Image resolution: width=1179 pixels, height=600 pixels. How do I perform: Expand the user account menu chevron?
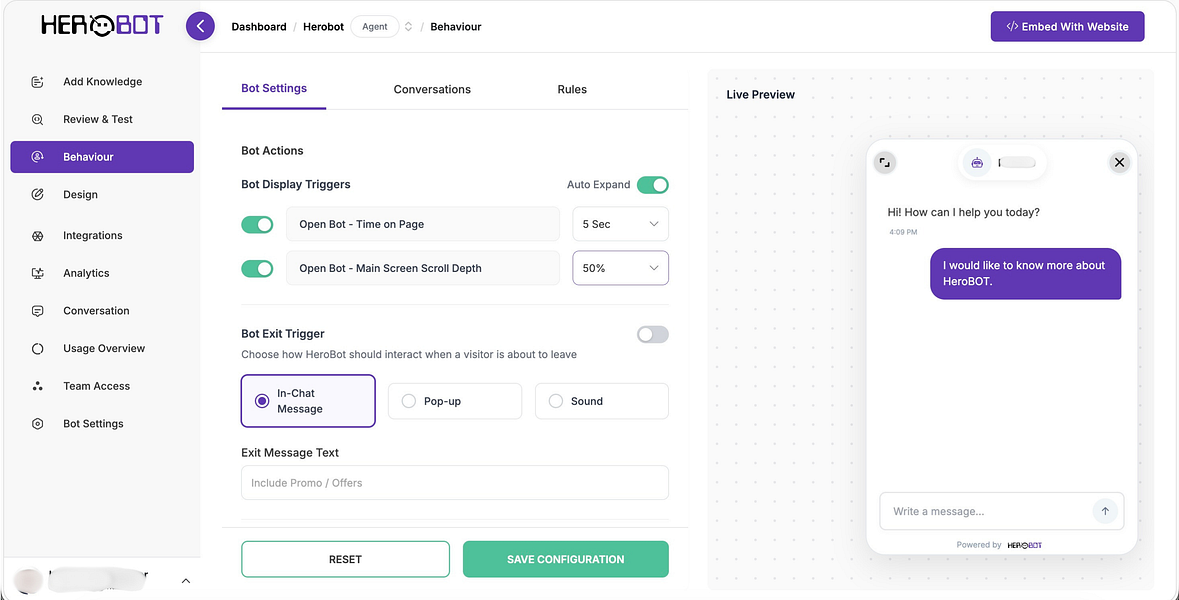[186, 580]
